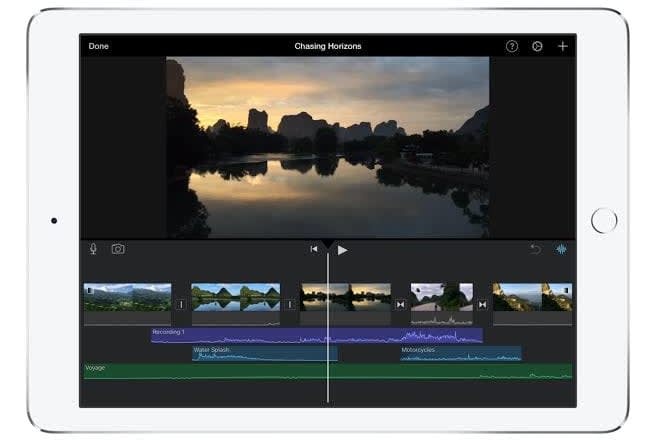Add media with the plus icon
661x441 pixels.
[x=563, y=46]
